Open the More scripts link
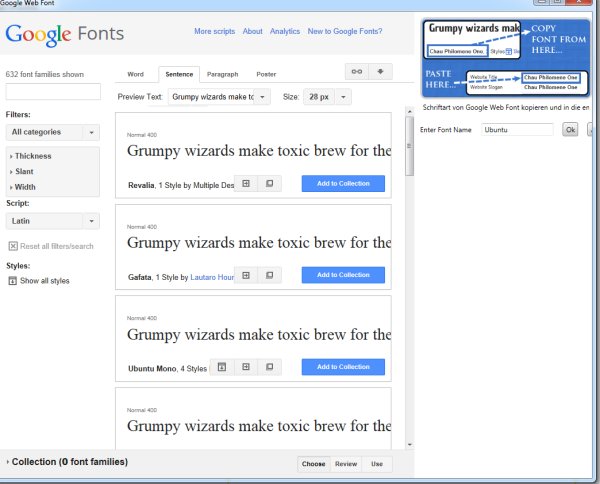Viewport: 600px width, 484px height. 215,31
